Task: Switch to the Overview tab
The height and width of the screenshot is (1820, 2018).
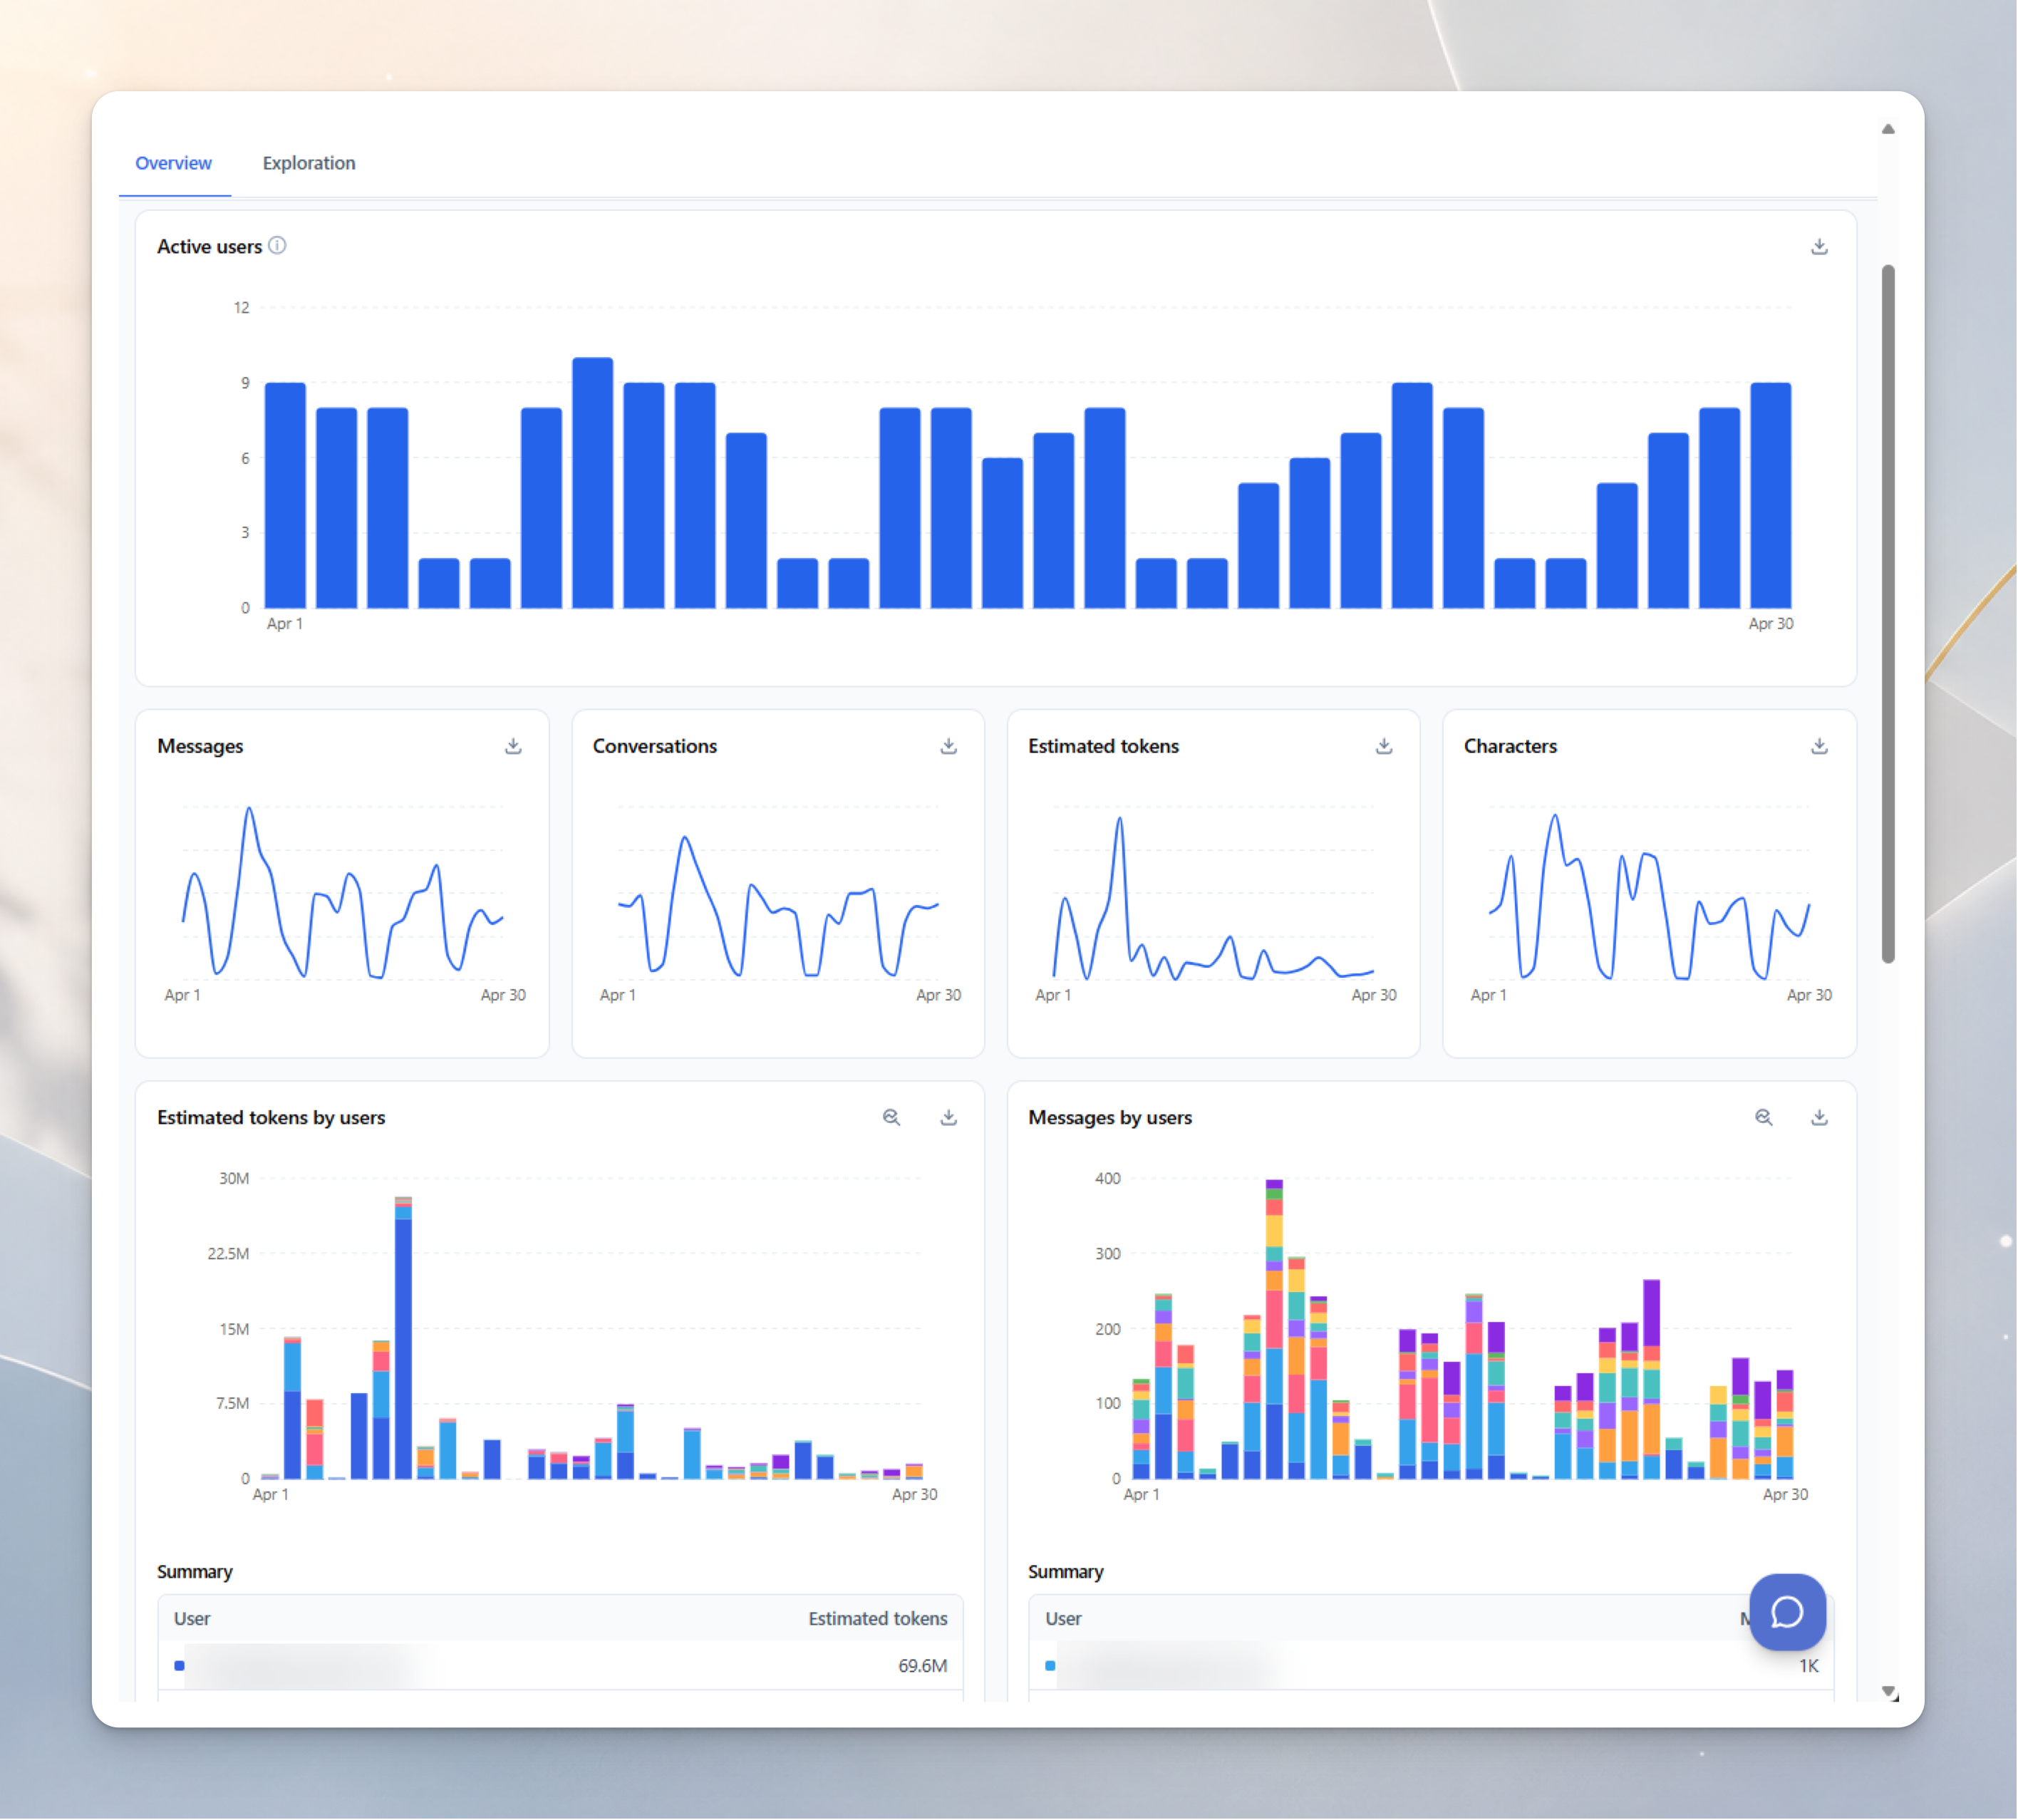Action: tap(173, 163)
